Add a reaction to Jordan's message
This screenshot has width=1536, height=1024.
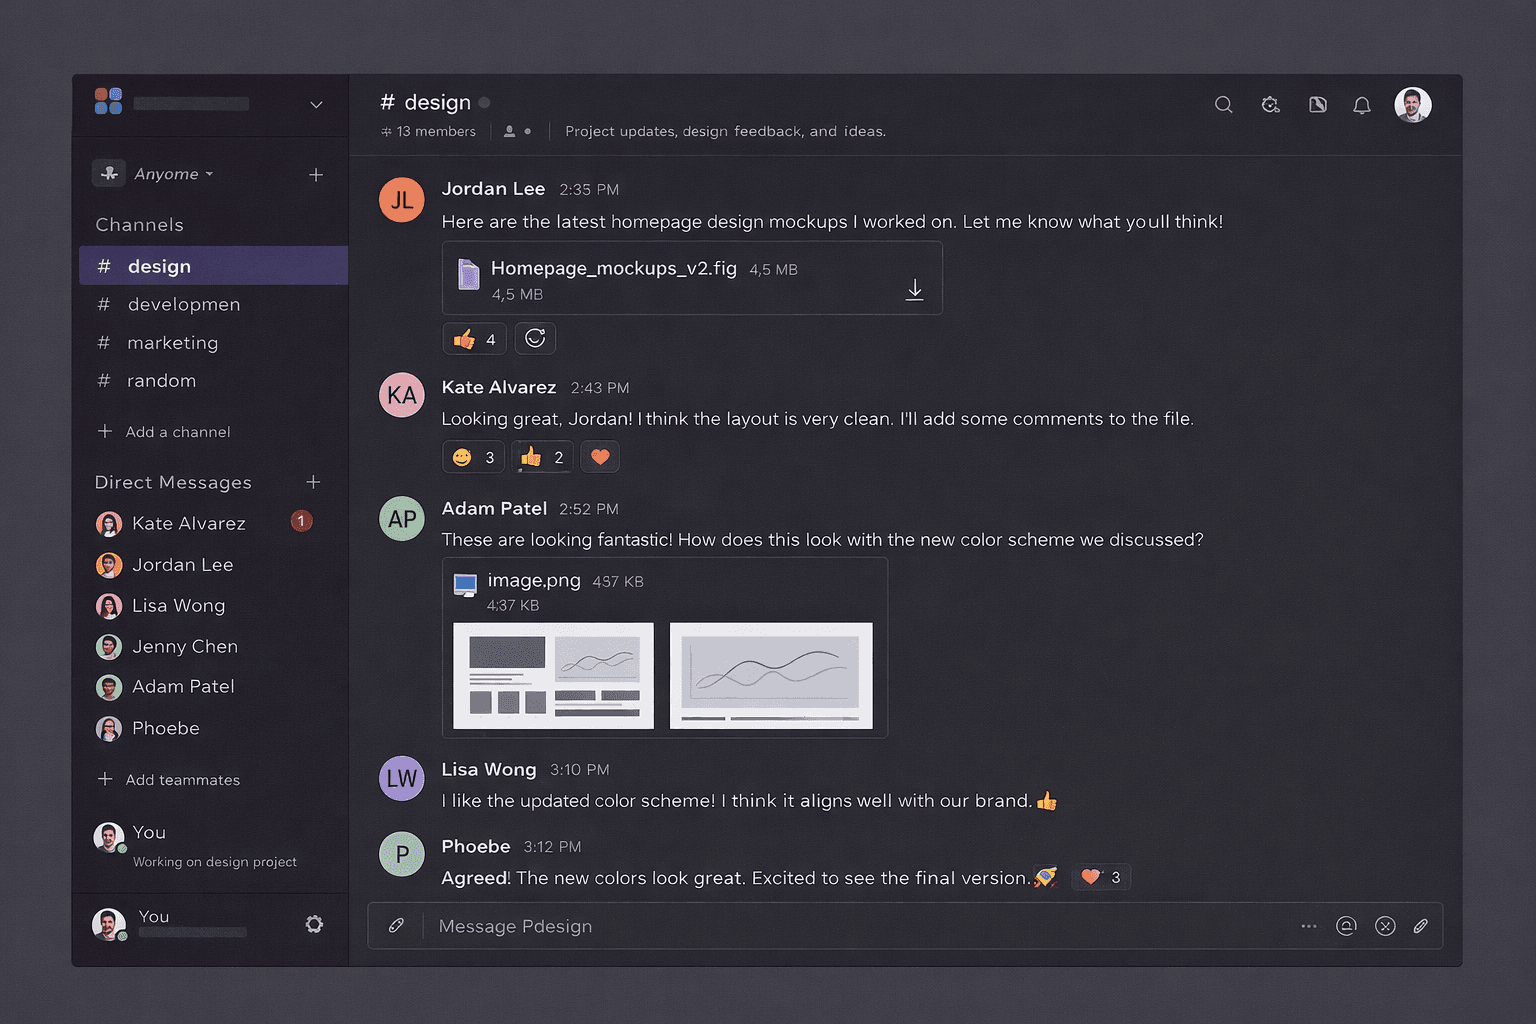click(535, 339)
